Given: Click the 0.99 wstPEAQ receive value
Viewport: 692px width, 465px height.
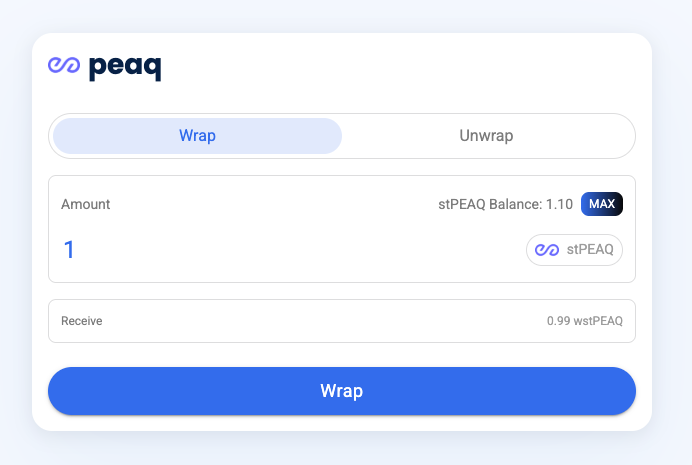Looking at the screenshot, I should click(585, 321).
